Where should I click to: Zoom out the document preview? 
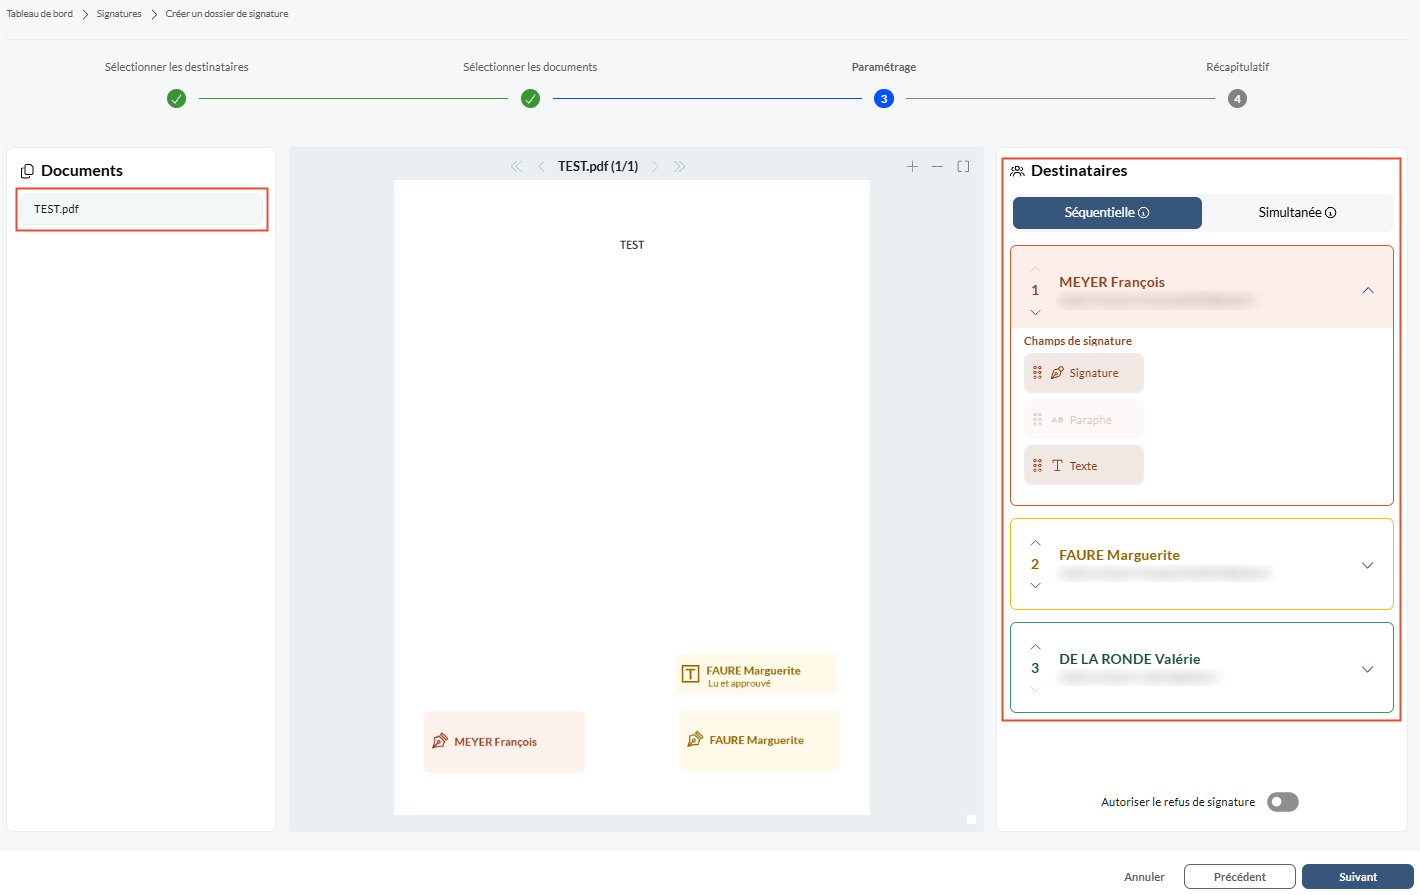point(937,167)
